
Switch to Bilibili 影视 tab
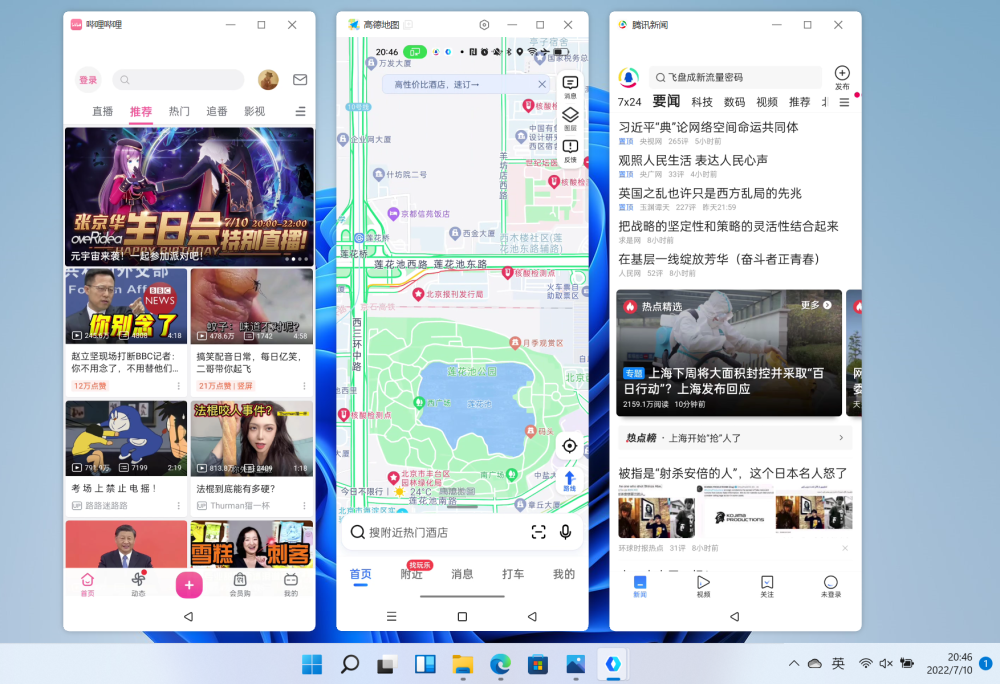[x=254, y=112]
